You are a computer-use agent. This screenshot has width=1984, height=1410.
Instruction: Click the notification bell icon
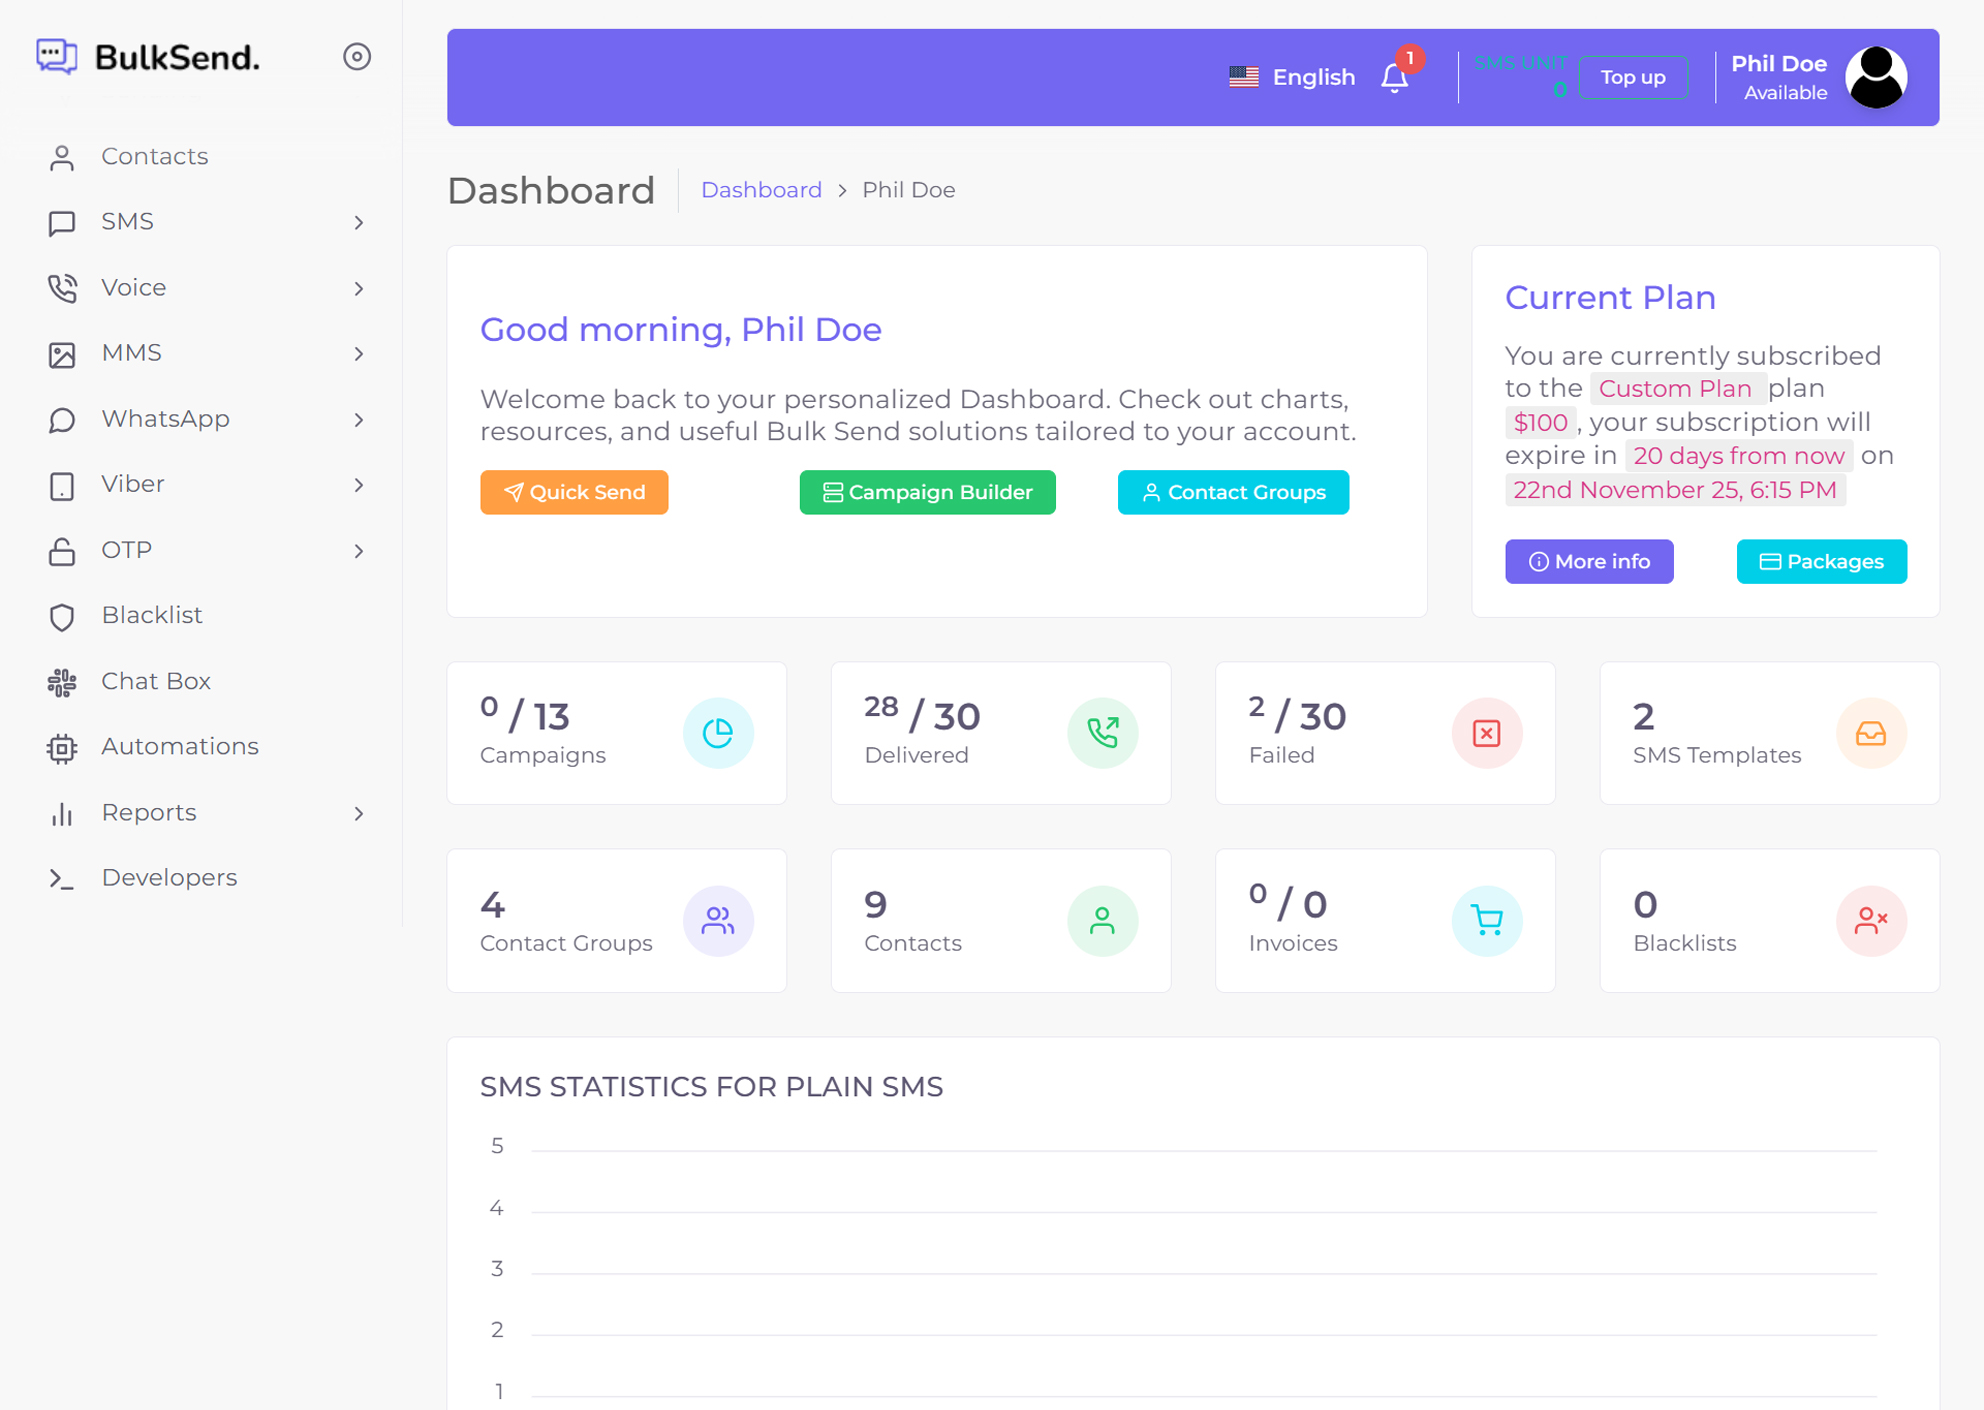click(x=1394, y=78)
